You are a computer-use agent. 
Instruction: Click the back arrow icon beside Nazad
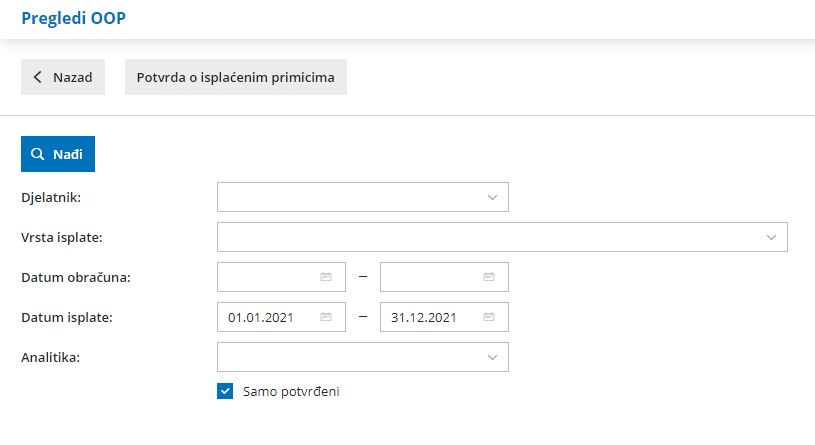click(38, 77)
